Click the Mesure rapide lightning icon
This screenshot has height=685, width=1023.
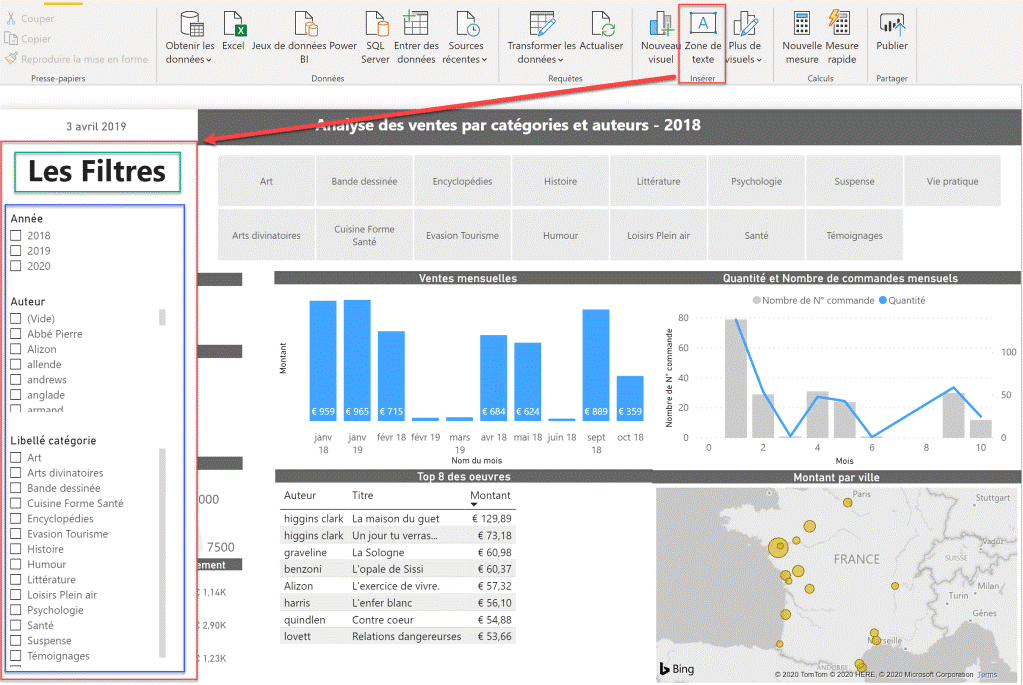coord(840,23)
